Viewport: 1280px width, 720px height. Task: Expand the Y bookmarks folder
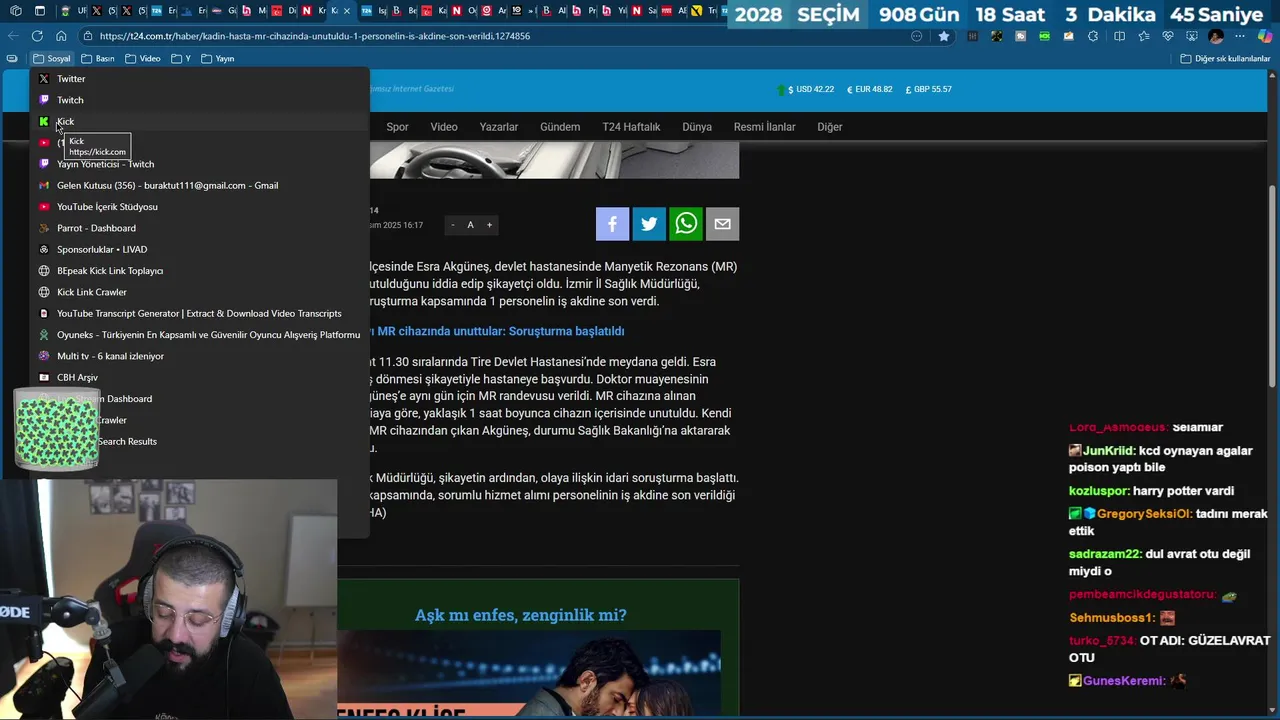[x=181, y=58]
